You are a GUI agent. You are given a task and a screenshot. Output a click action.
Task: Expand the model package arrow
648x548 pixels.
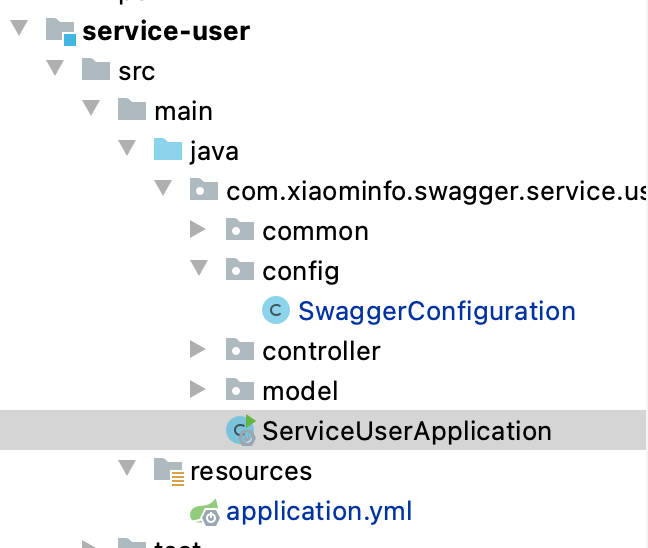[198, 391]
